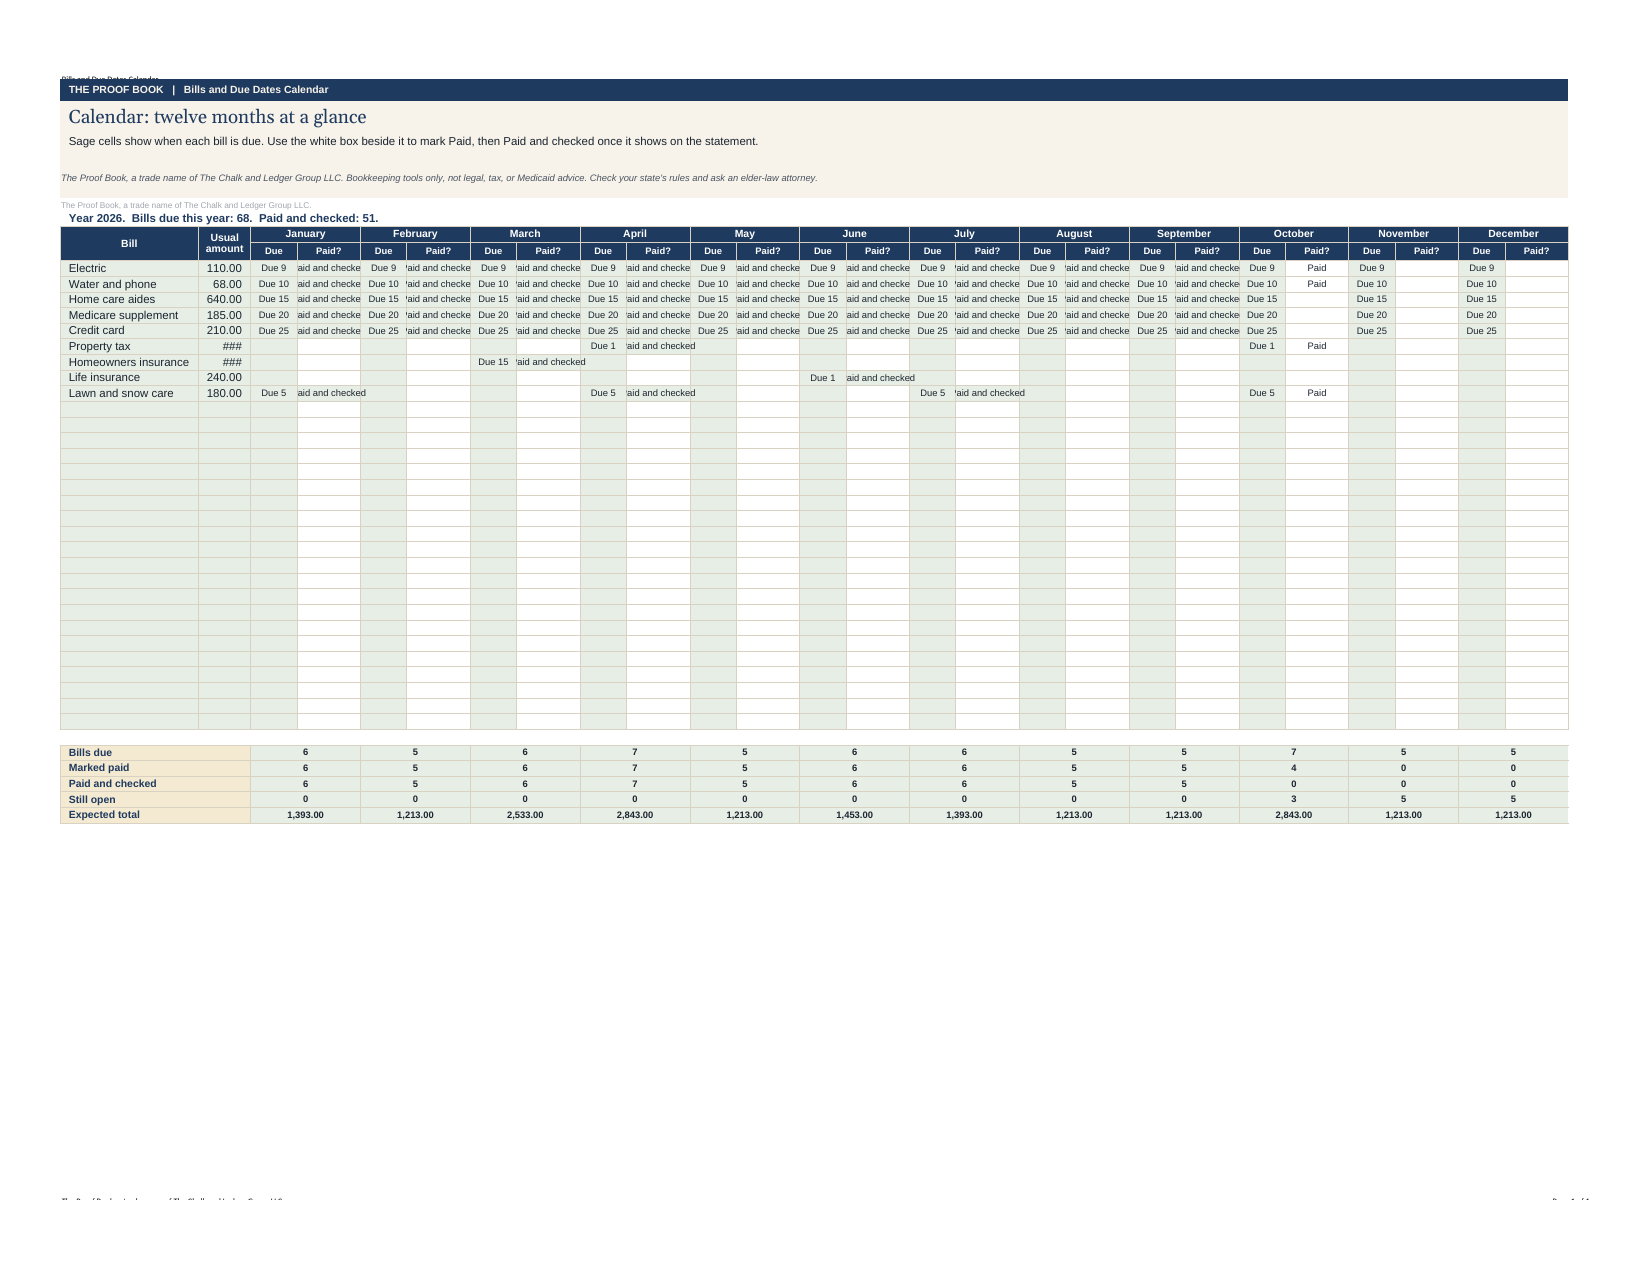This screenshot has height=1275, width=1650.
Task: Select the Home care aides bill cell
Action: tap(129, 299)
